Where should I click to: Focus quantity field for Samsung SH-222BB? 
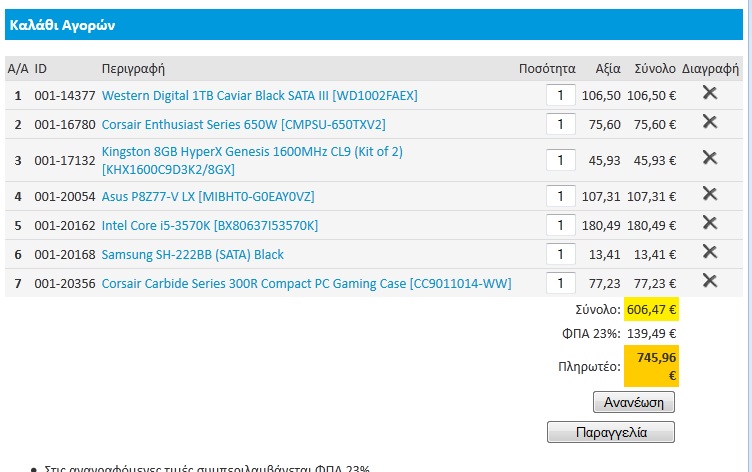point(561,254)
